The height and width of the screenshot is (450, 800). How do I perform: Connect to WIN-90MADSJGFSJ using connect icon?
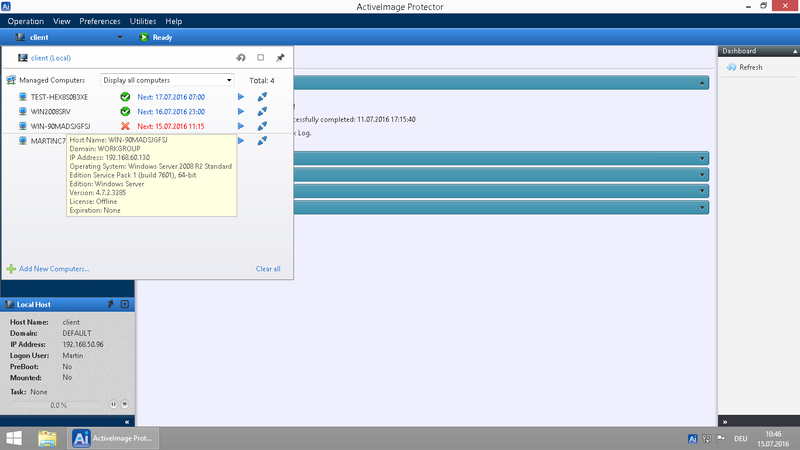pos(262,126)
